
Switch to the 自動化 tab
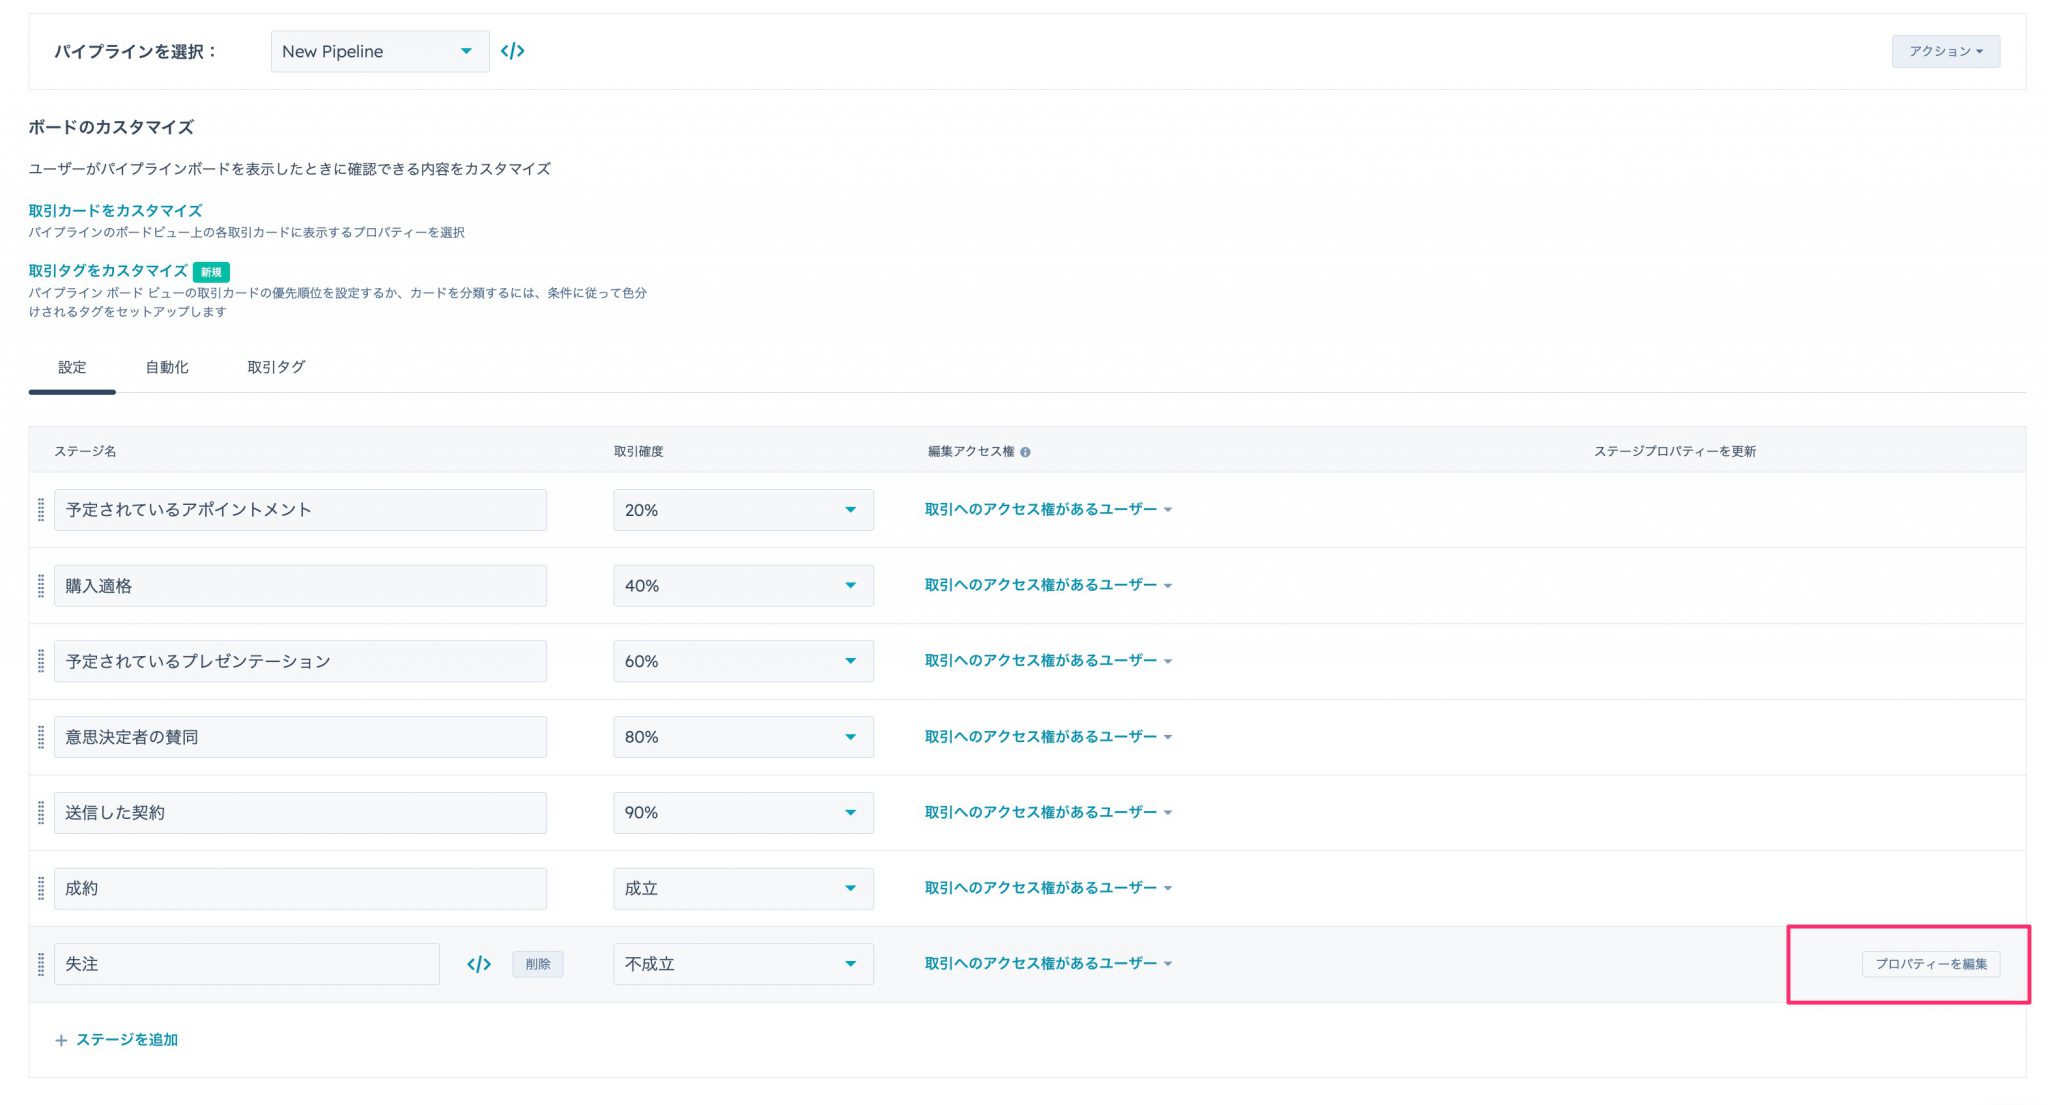pyautogui.click(x=167, y=367)
